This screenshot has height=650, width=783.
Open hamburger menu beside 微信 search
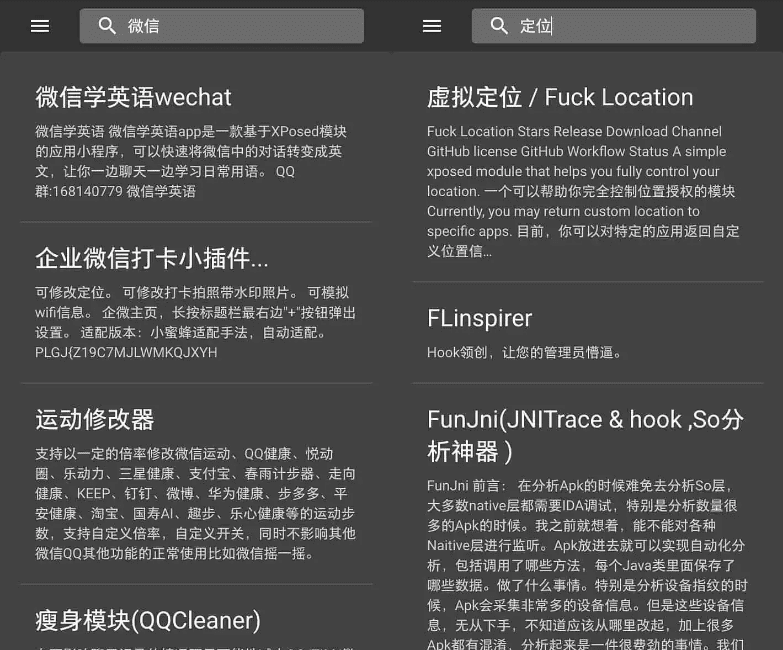[x=40, y=26]
